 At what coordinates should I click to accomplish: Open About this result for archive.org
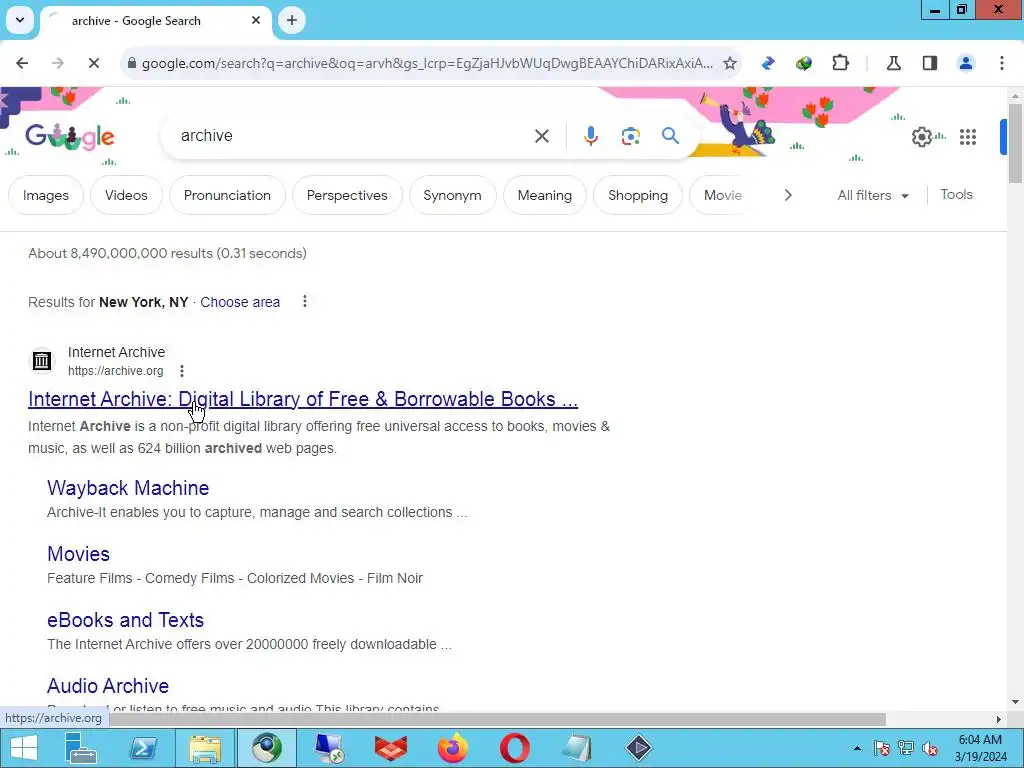(182, 371)
